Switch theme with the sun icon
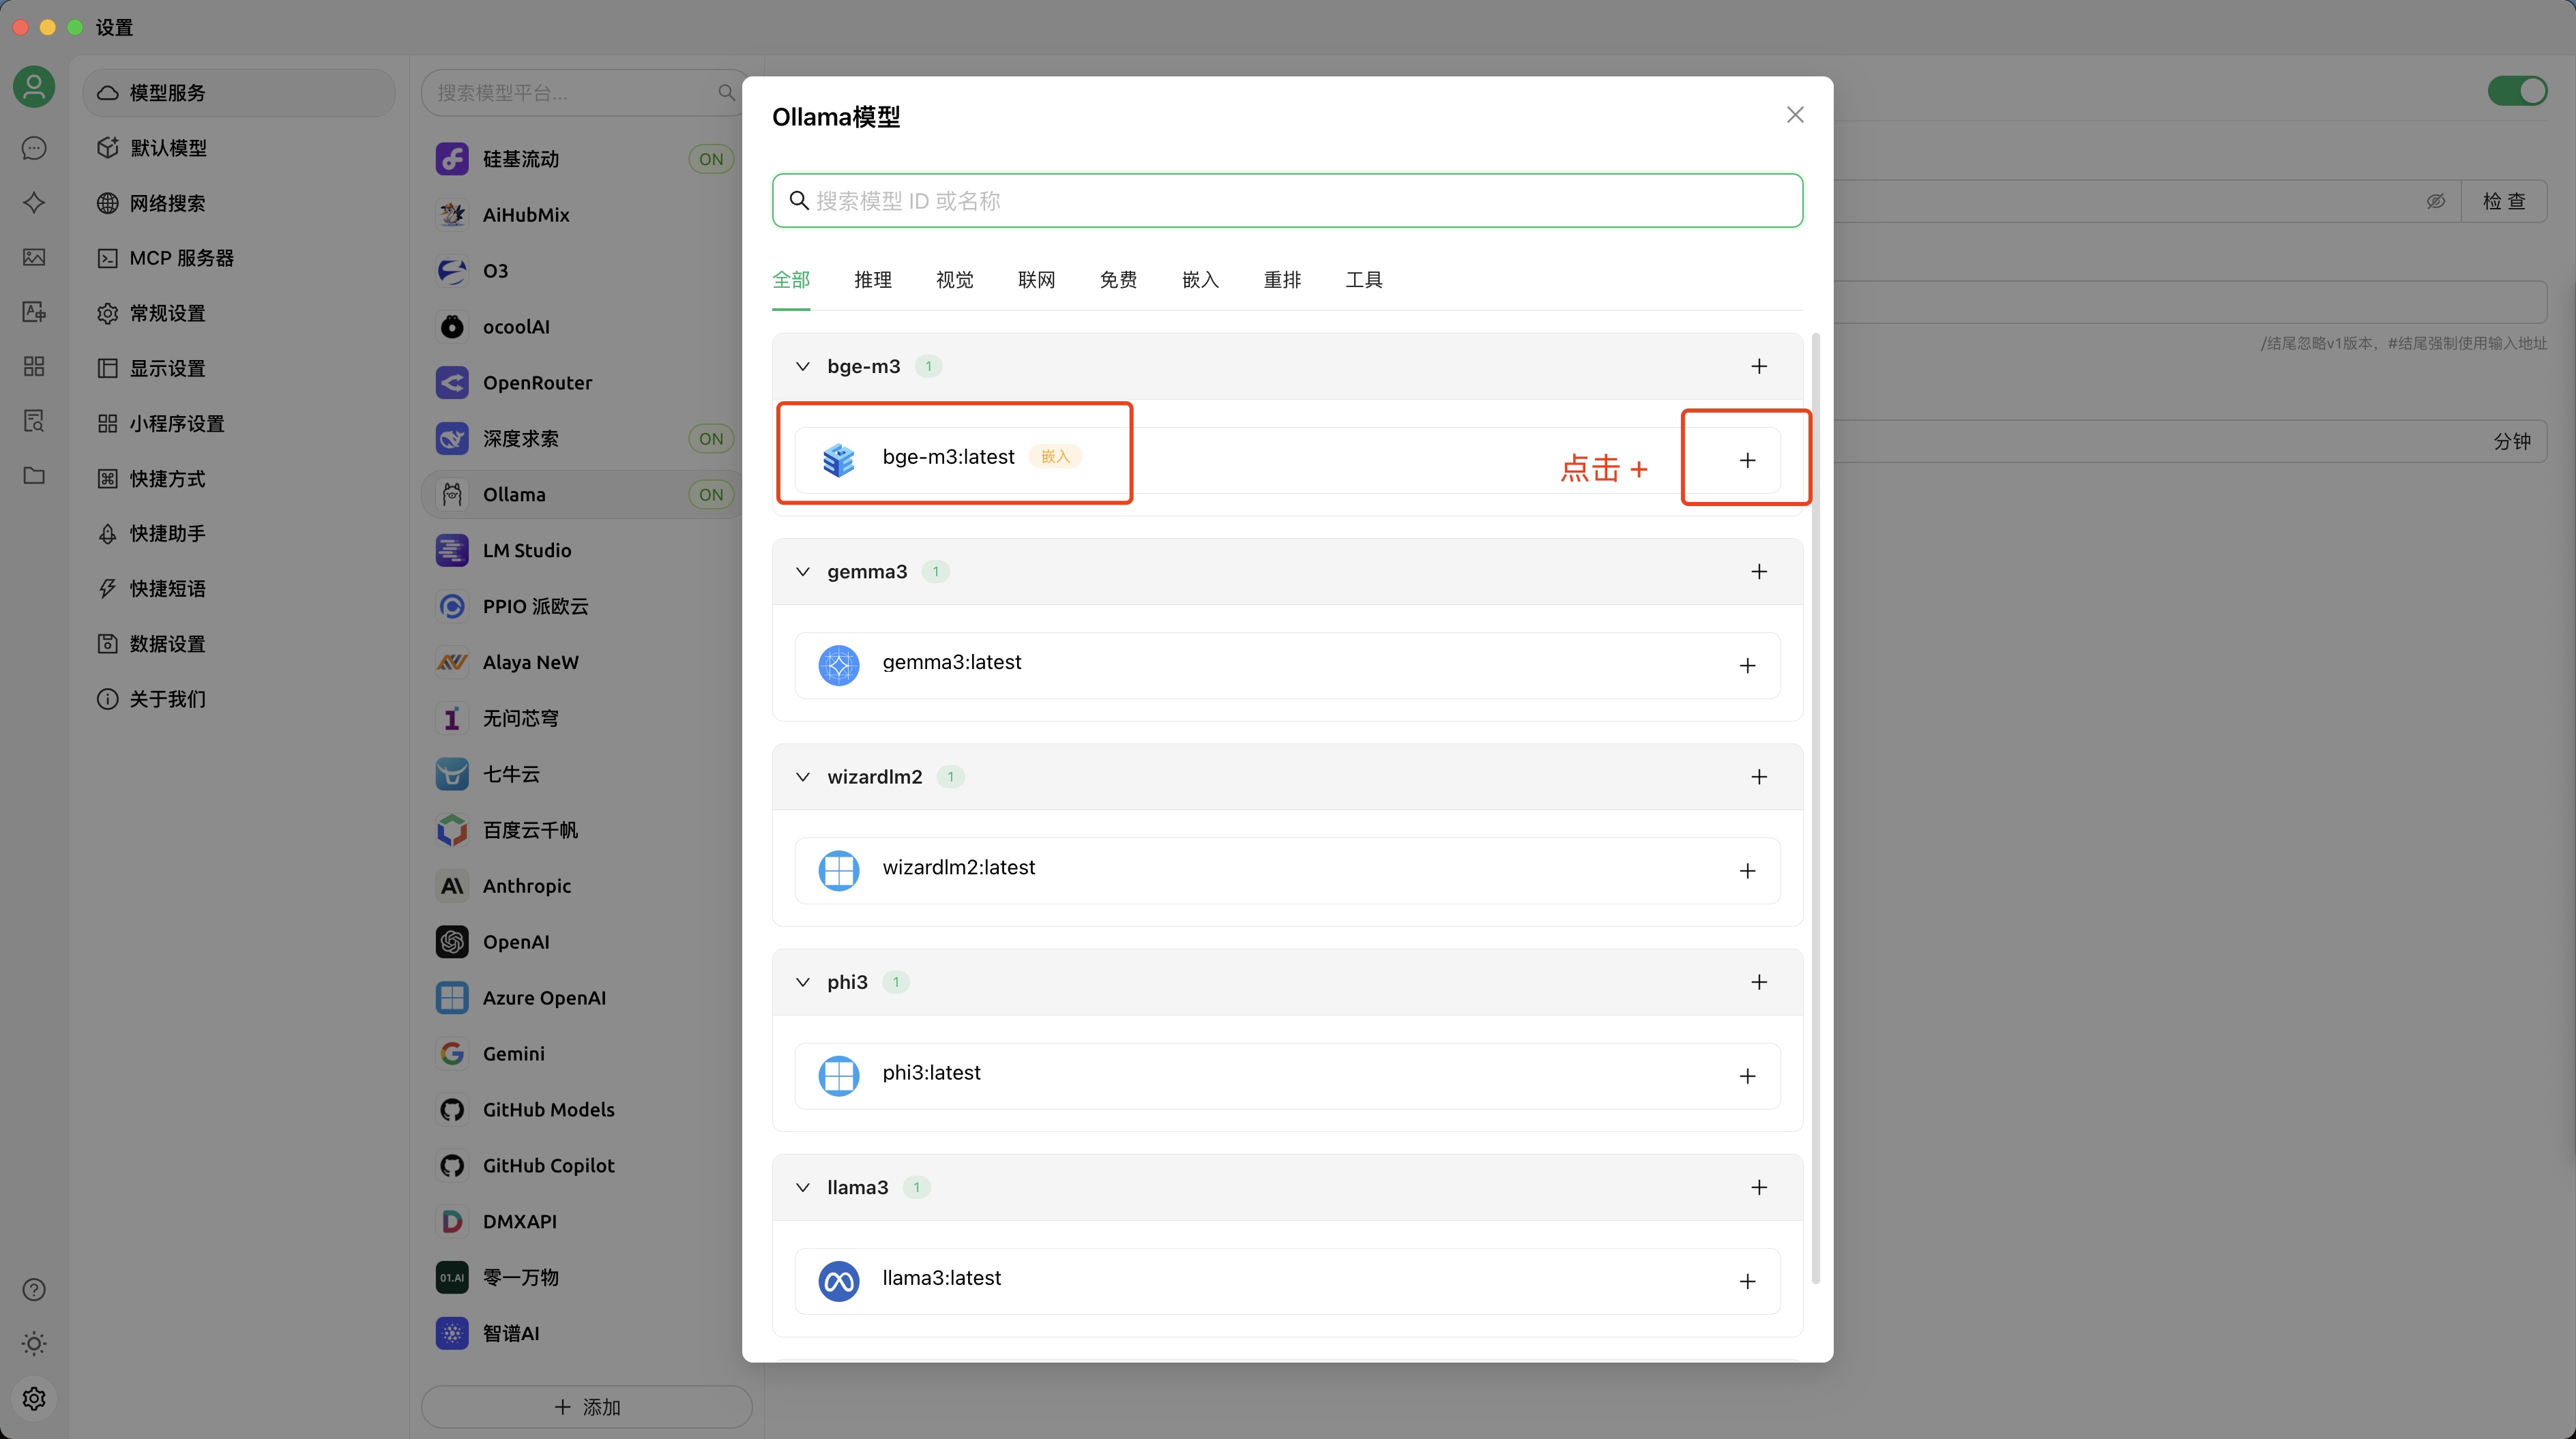Image resolution: width=2576 pixels, height=1439 pixels. [x=34, y=1344]
